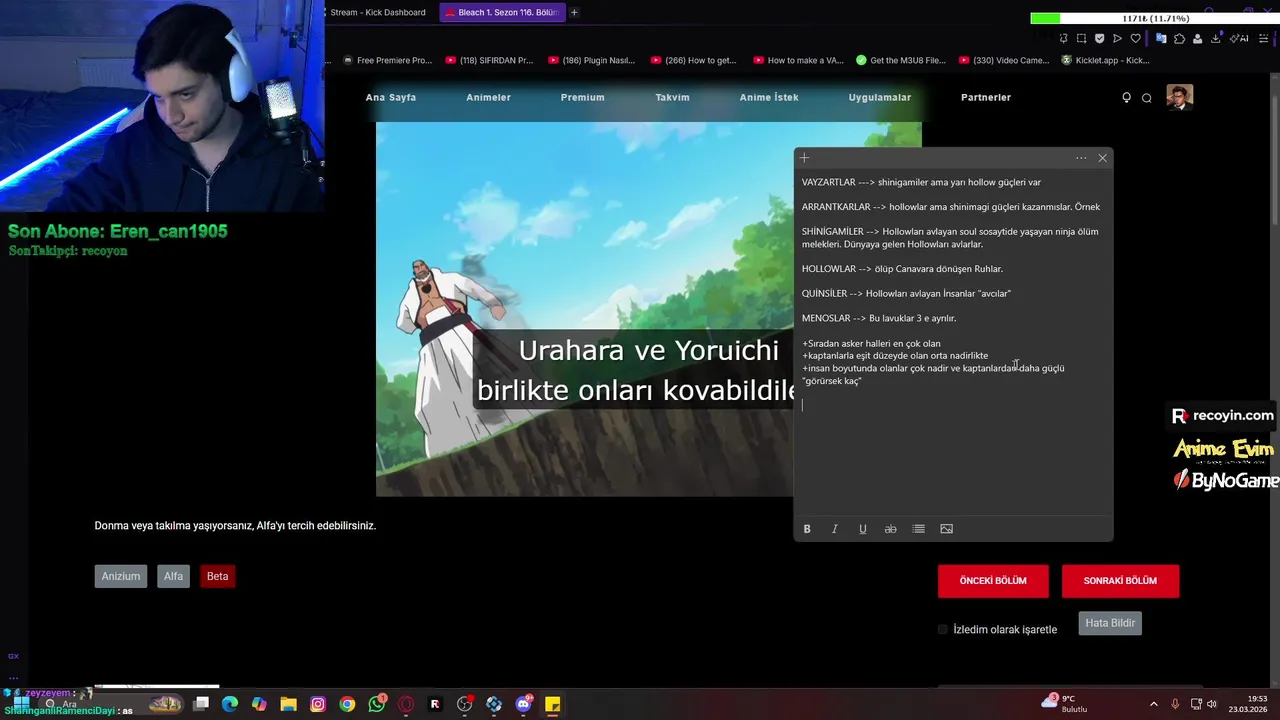Screen dimensions: 1280x720
Task: Open Sticky Notes from the taskbar
Action: [552, 704]
